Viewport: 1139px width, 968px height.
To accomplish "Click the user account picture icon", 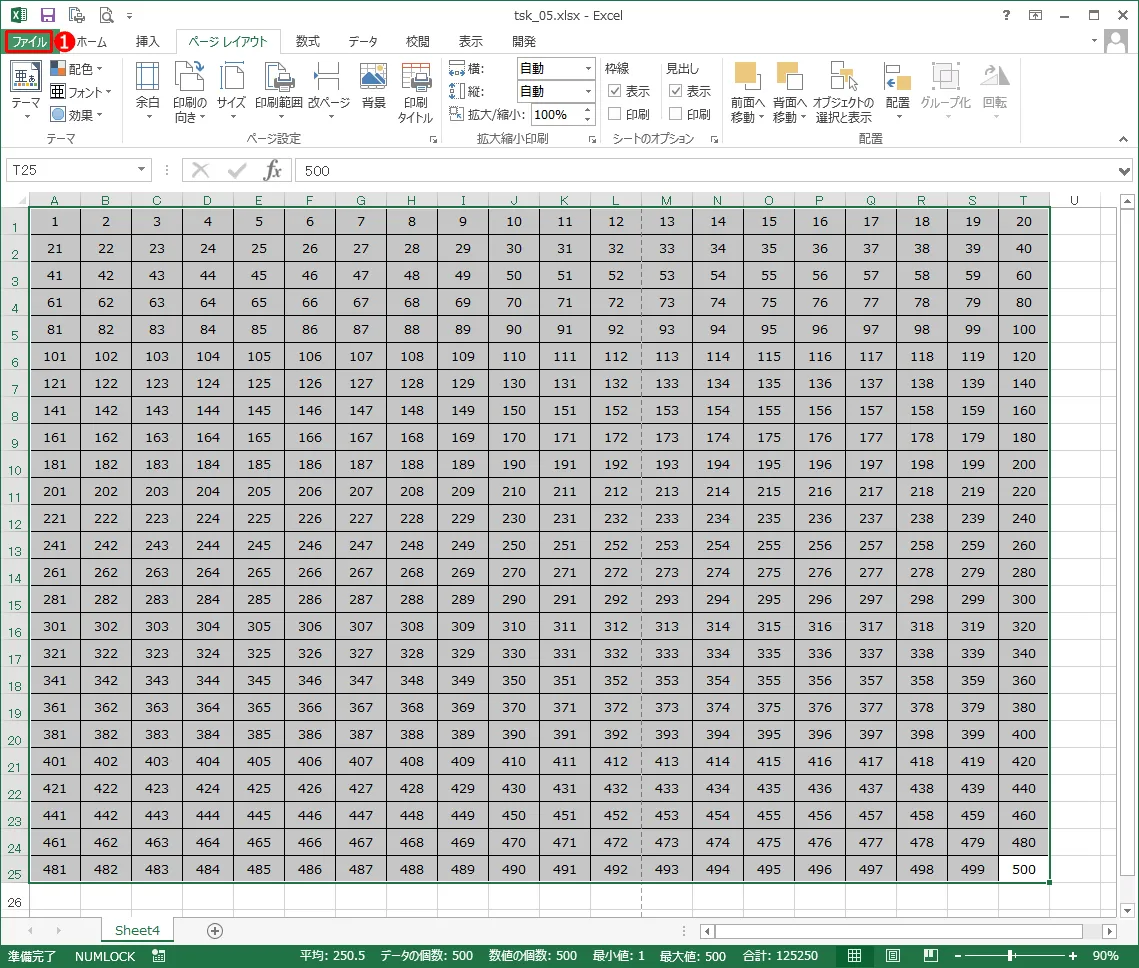I will pyautogui.click(x=1115, y=41).
